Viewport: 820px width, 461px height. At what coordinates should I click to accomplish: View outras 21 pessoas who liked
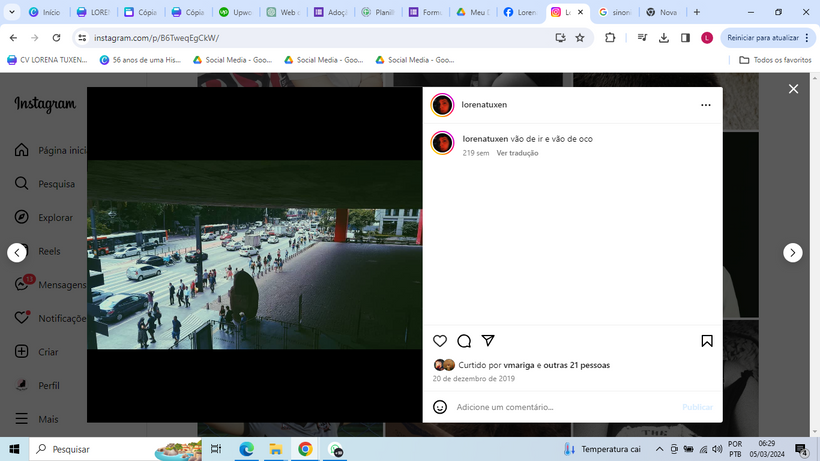(x=576, y=365)
